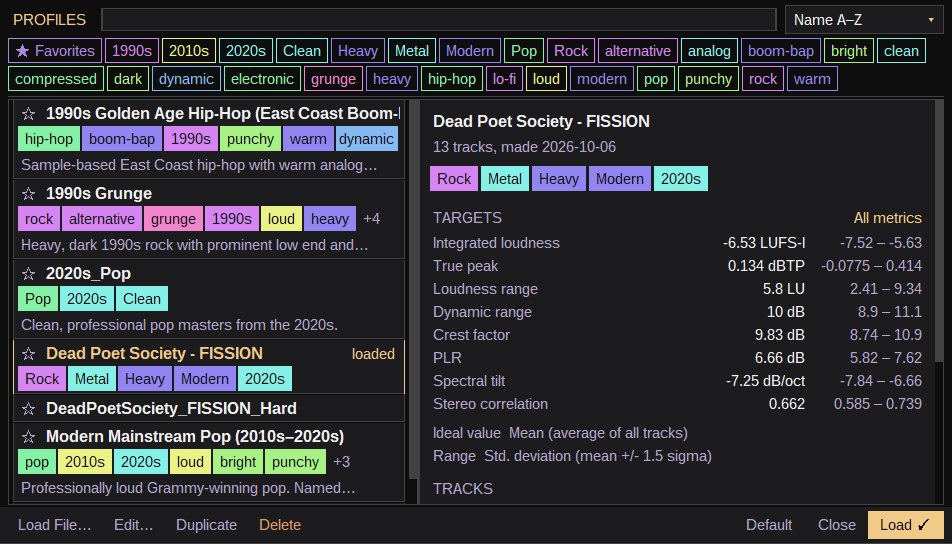Filter by the hip-hop tag in filter bar
The image size is (952, 544).
tap(452, 79)
